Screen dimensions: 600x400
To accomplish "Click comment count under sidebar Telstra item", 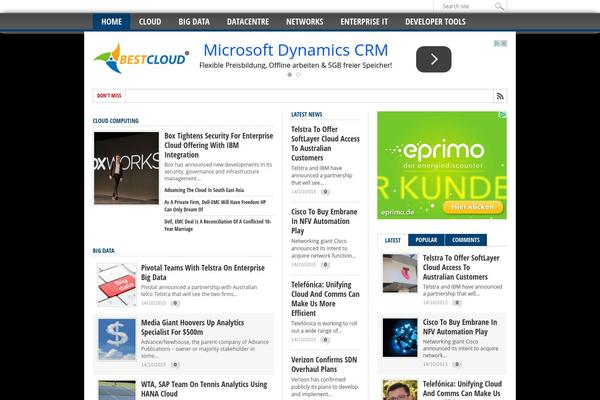I will coord(457,303).
